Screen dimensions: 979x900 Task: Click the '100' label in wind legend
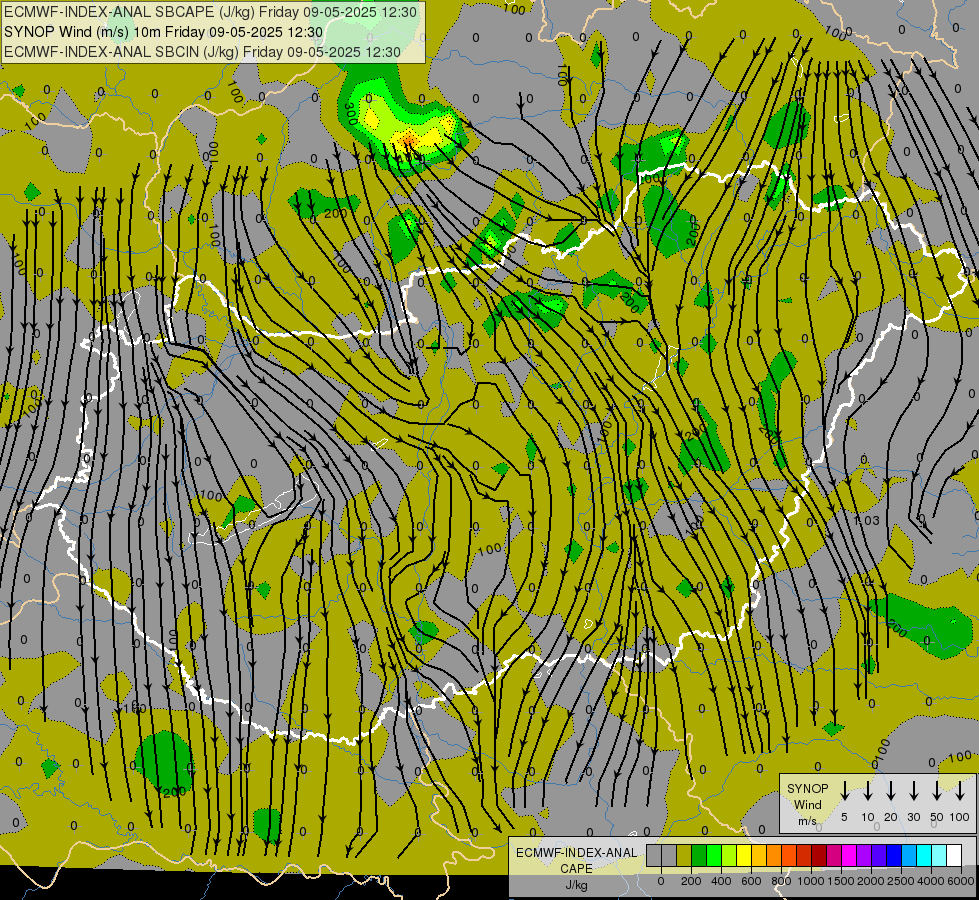click(x=960, y=817)
